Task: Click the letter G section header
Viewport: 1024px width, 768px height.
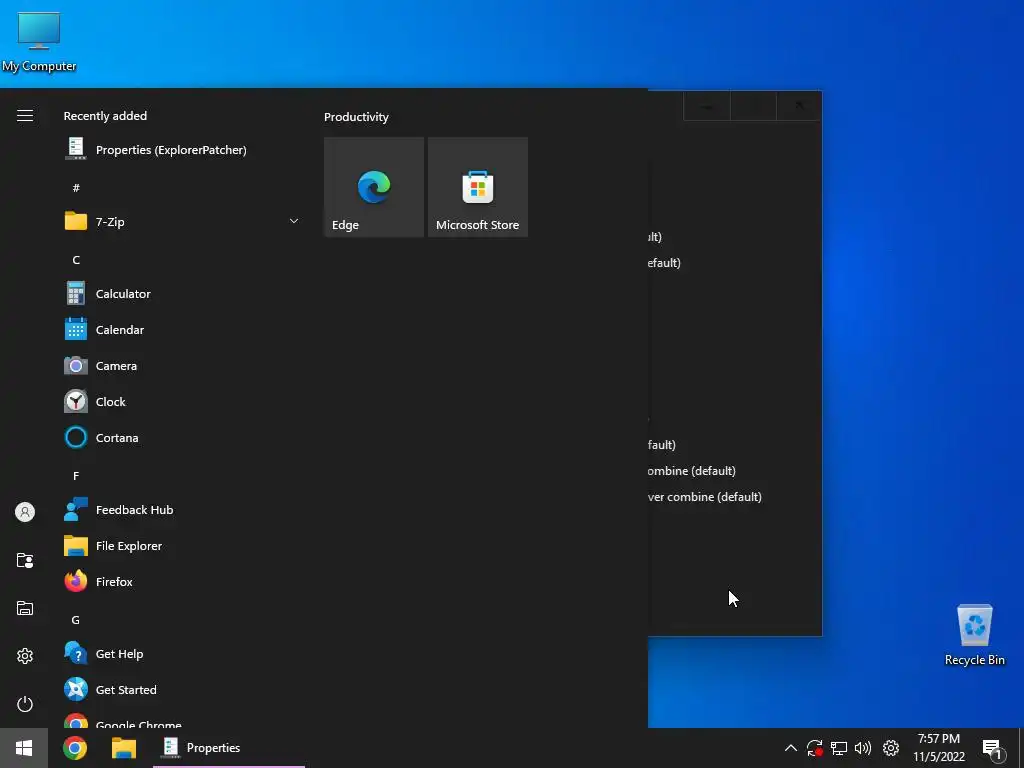Action: pyautogui.click(x=76, y=620)
